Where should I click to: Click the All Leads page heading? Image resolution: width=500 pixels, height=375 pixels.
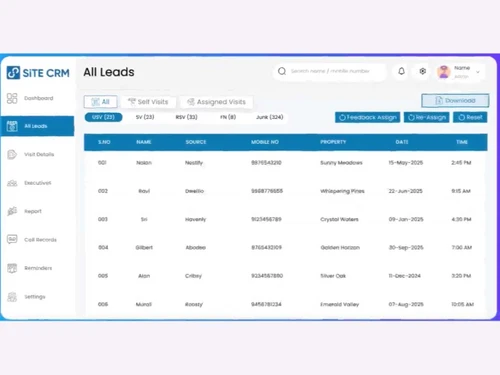point(109,72)
